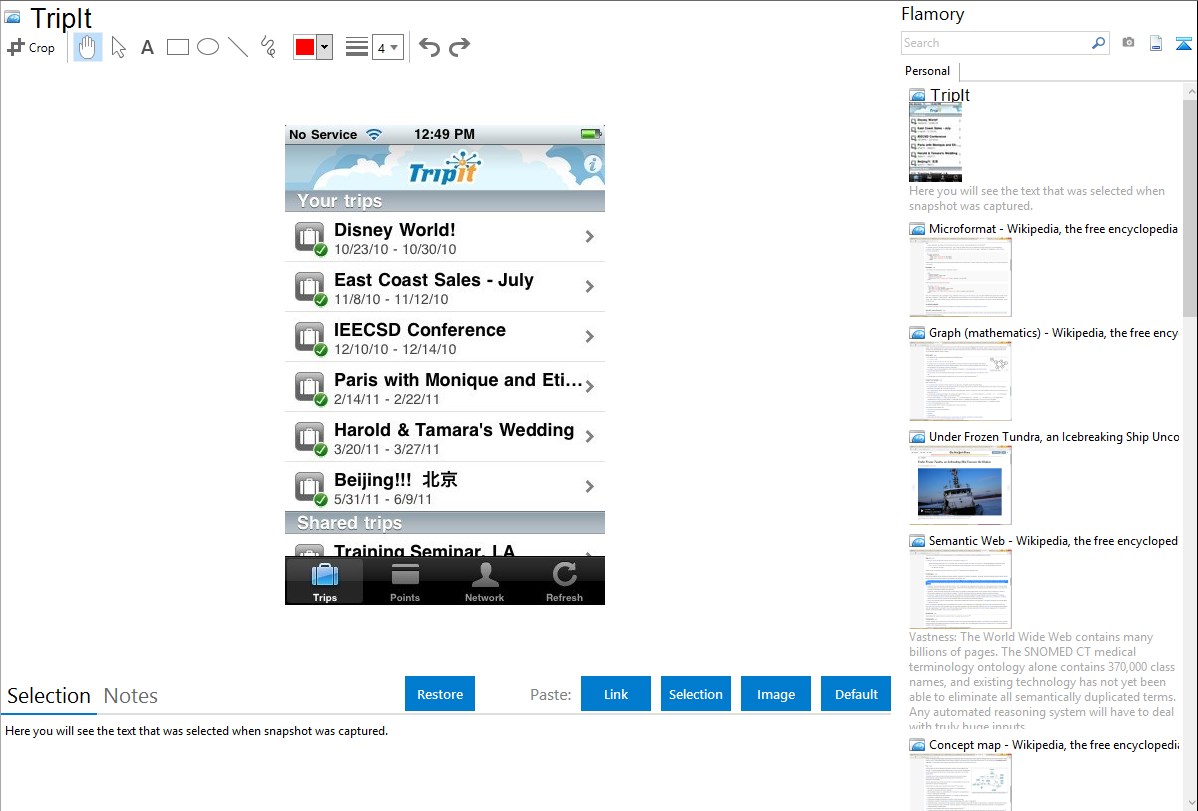
Task: Click the Concept map snapshot title
Action: pyautogui.click(x=1053, y=744)
